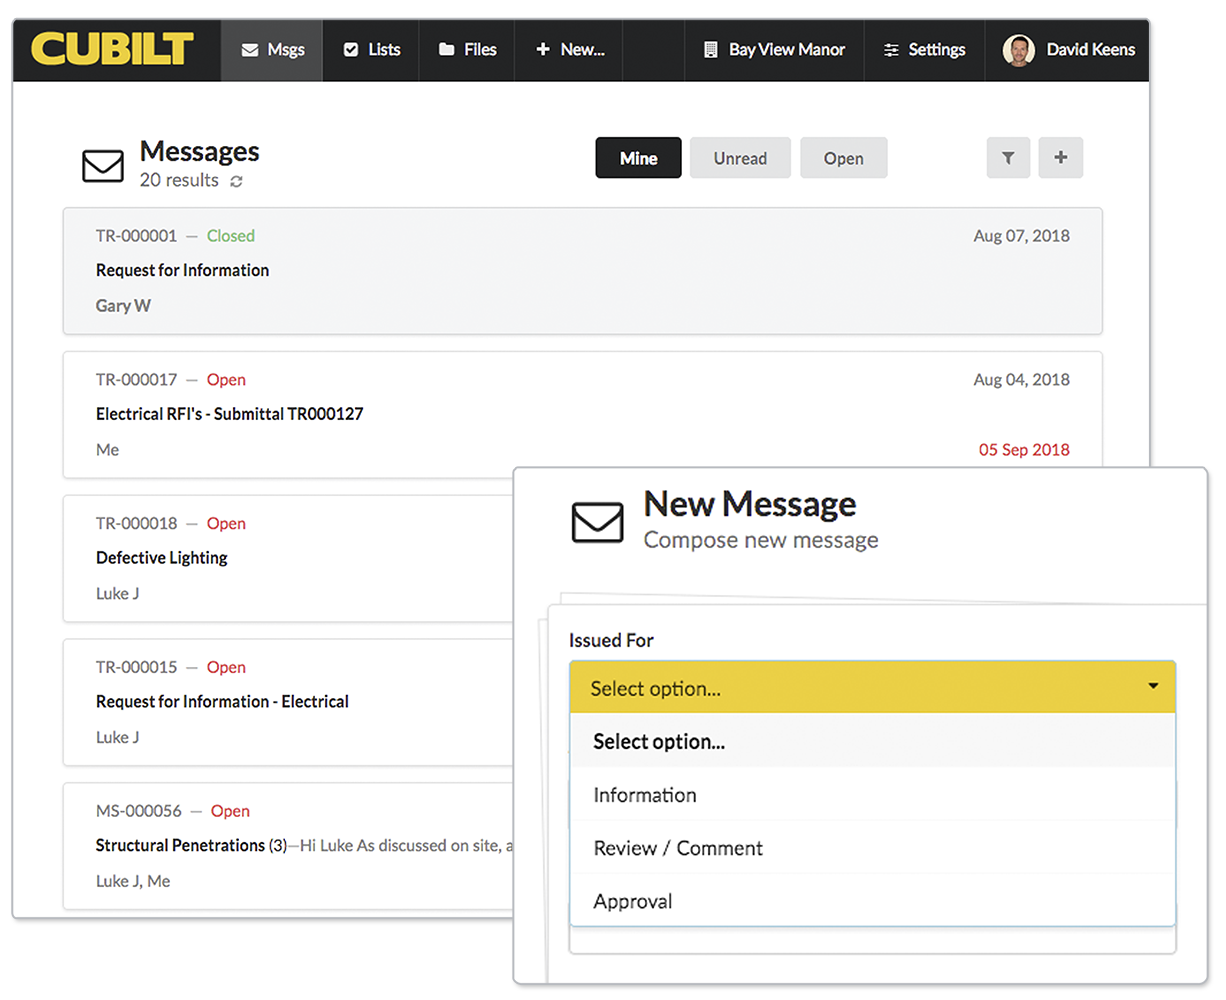Open the Defective Lighting message
Screen dimensions: 1226x1000
(162, 558)
